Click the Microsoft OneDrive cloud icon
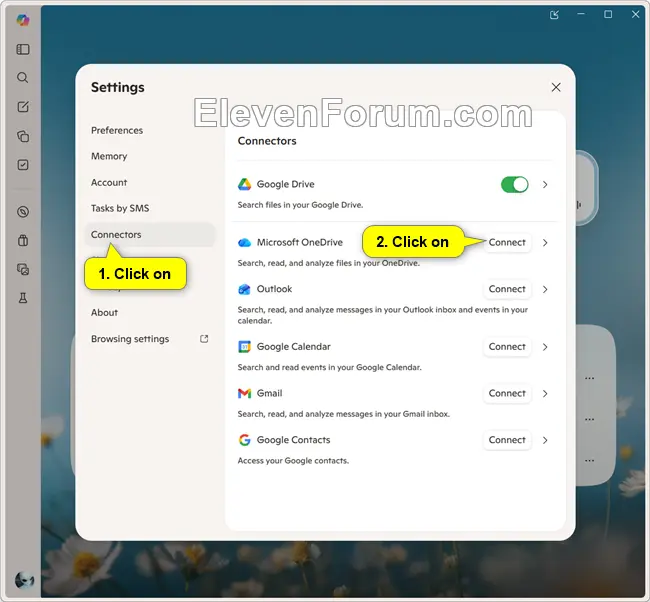This screenshot has height=602, width=650. (x=245, y=242)
